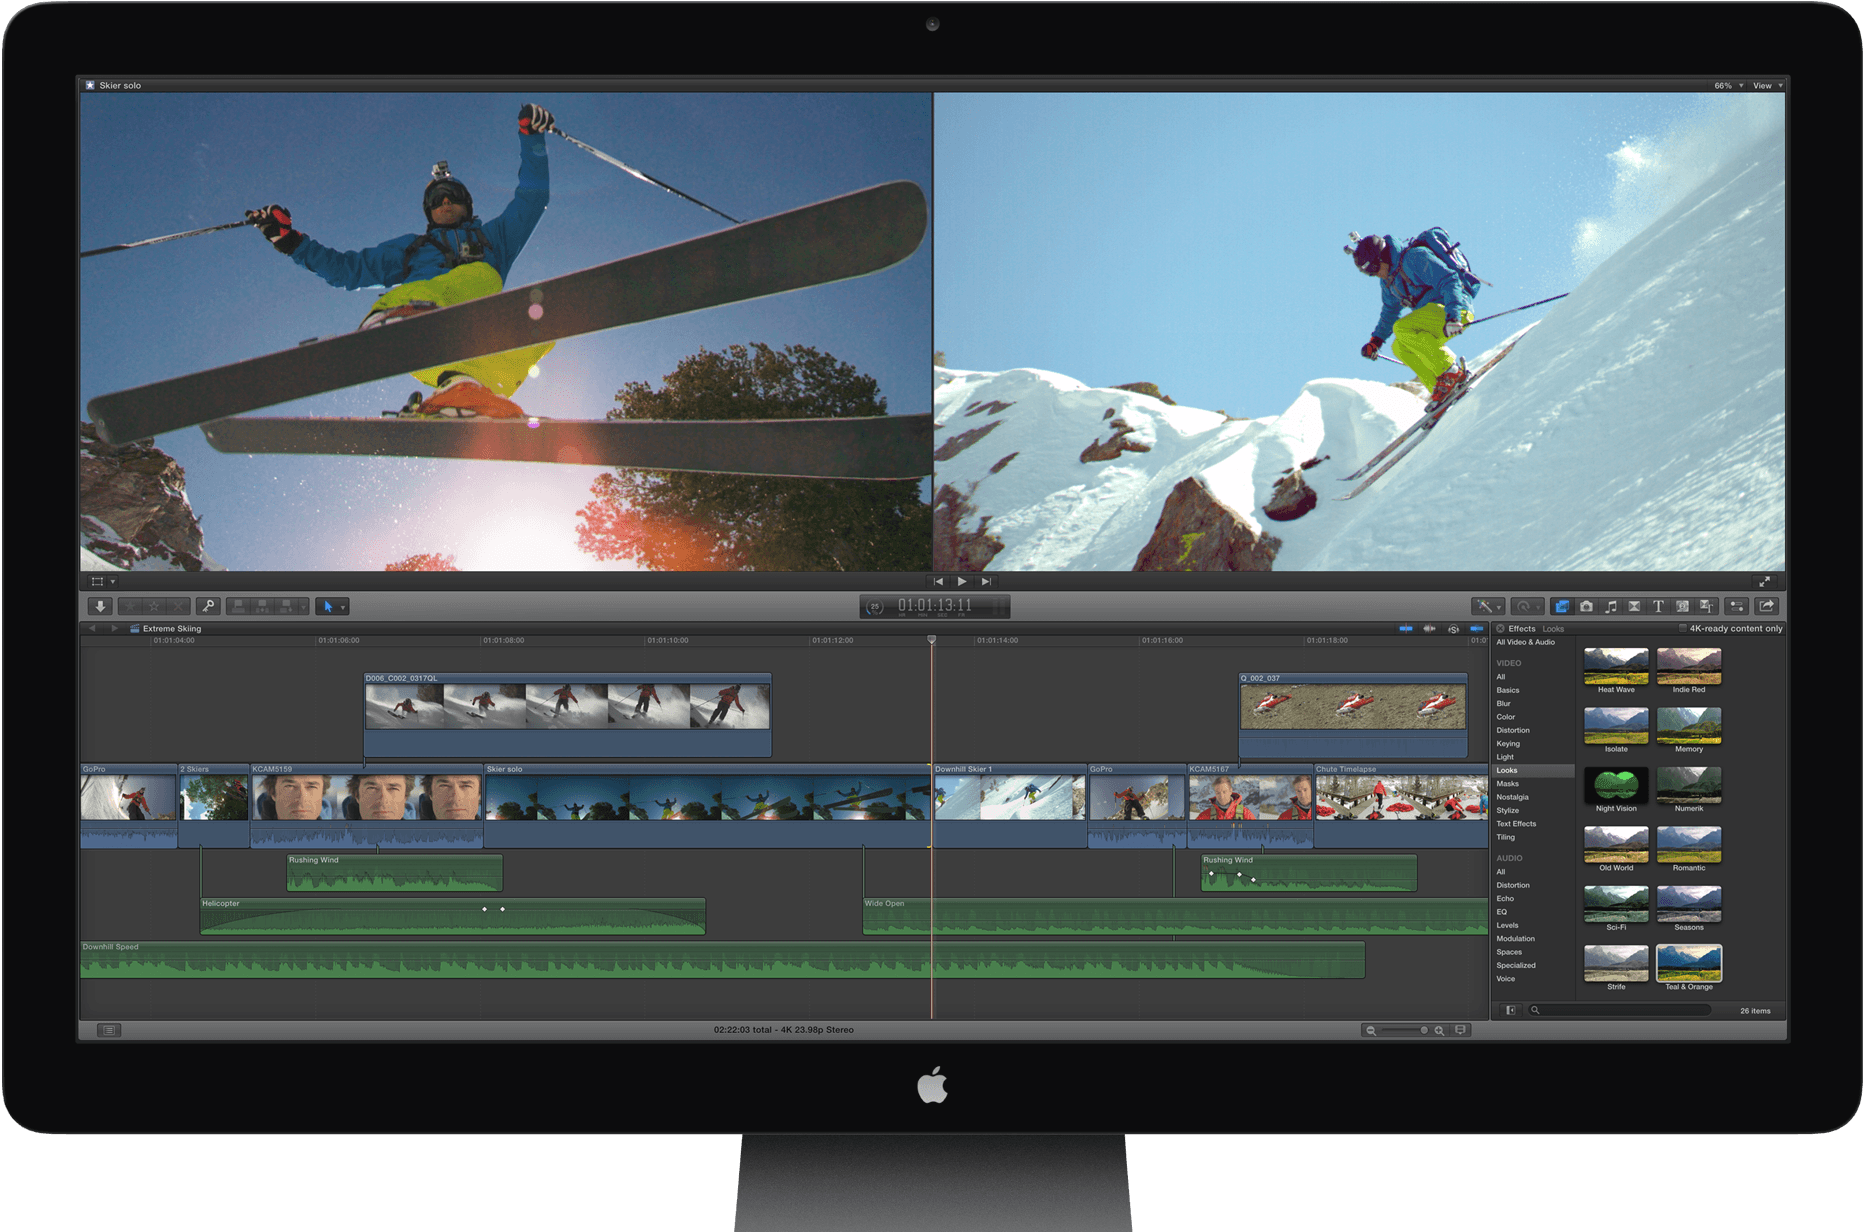The width and height of the screenshot is (1866, 1232).
Task: Switch to the Looks tab
Action: 1553,628
